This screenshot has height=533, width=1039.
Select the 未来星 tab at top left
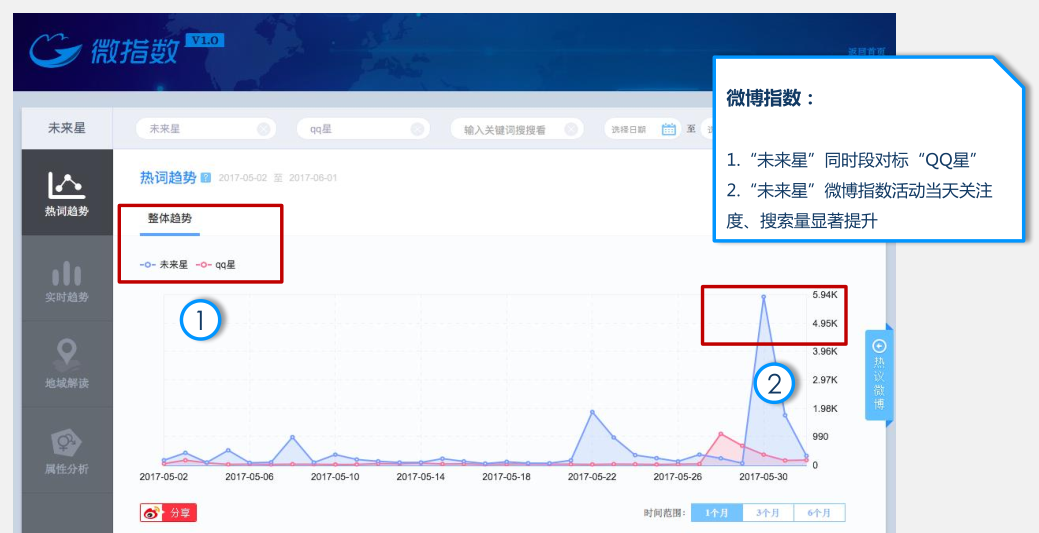tap(67, 128)
